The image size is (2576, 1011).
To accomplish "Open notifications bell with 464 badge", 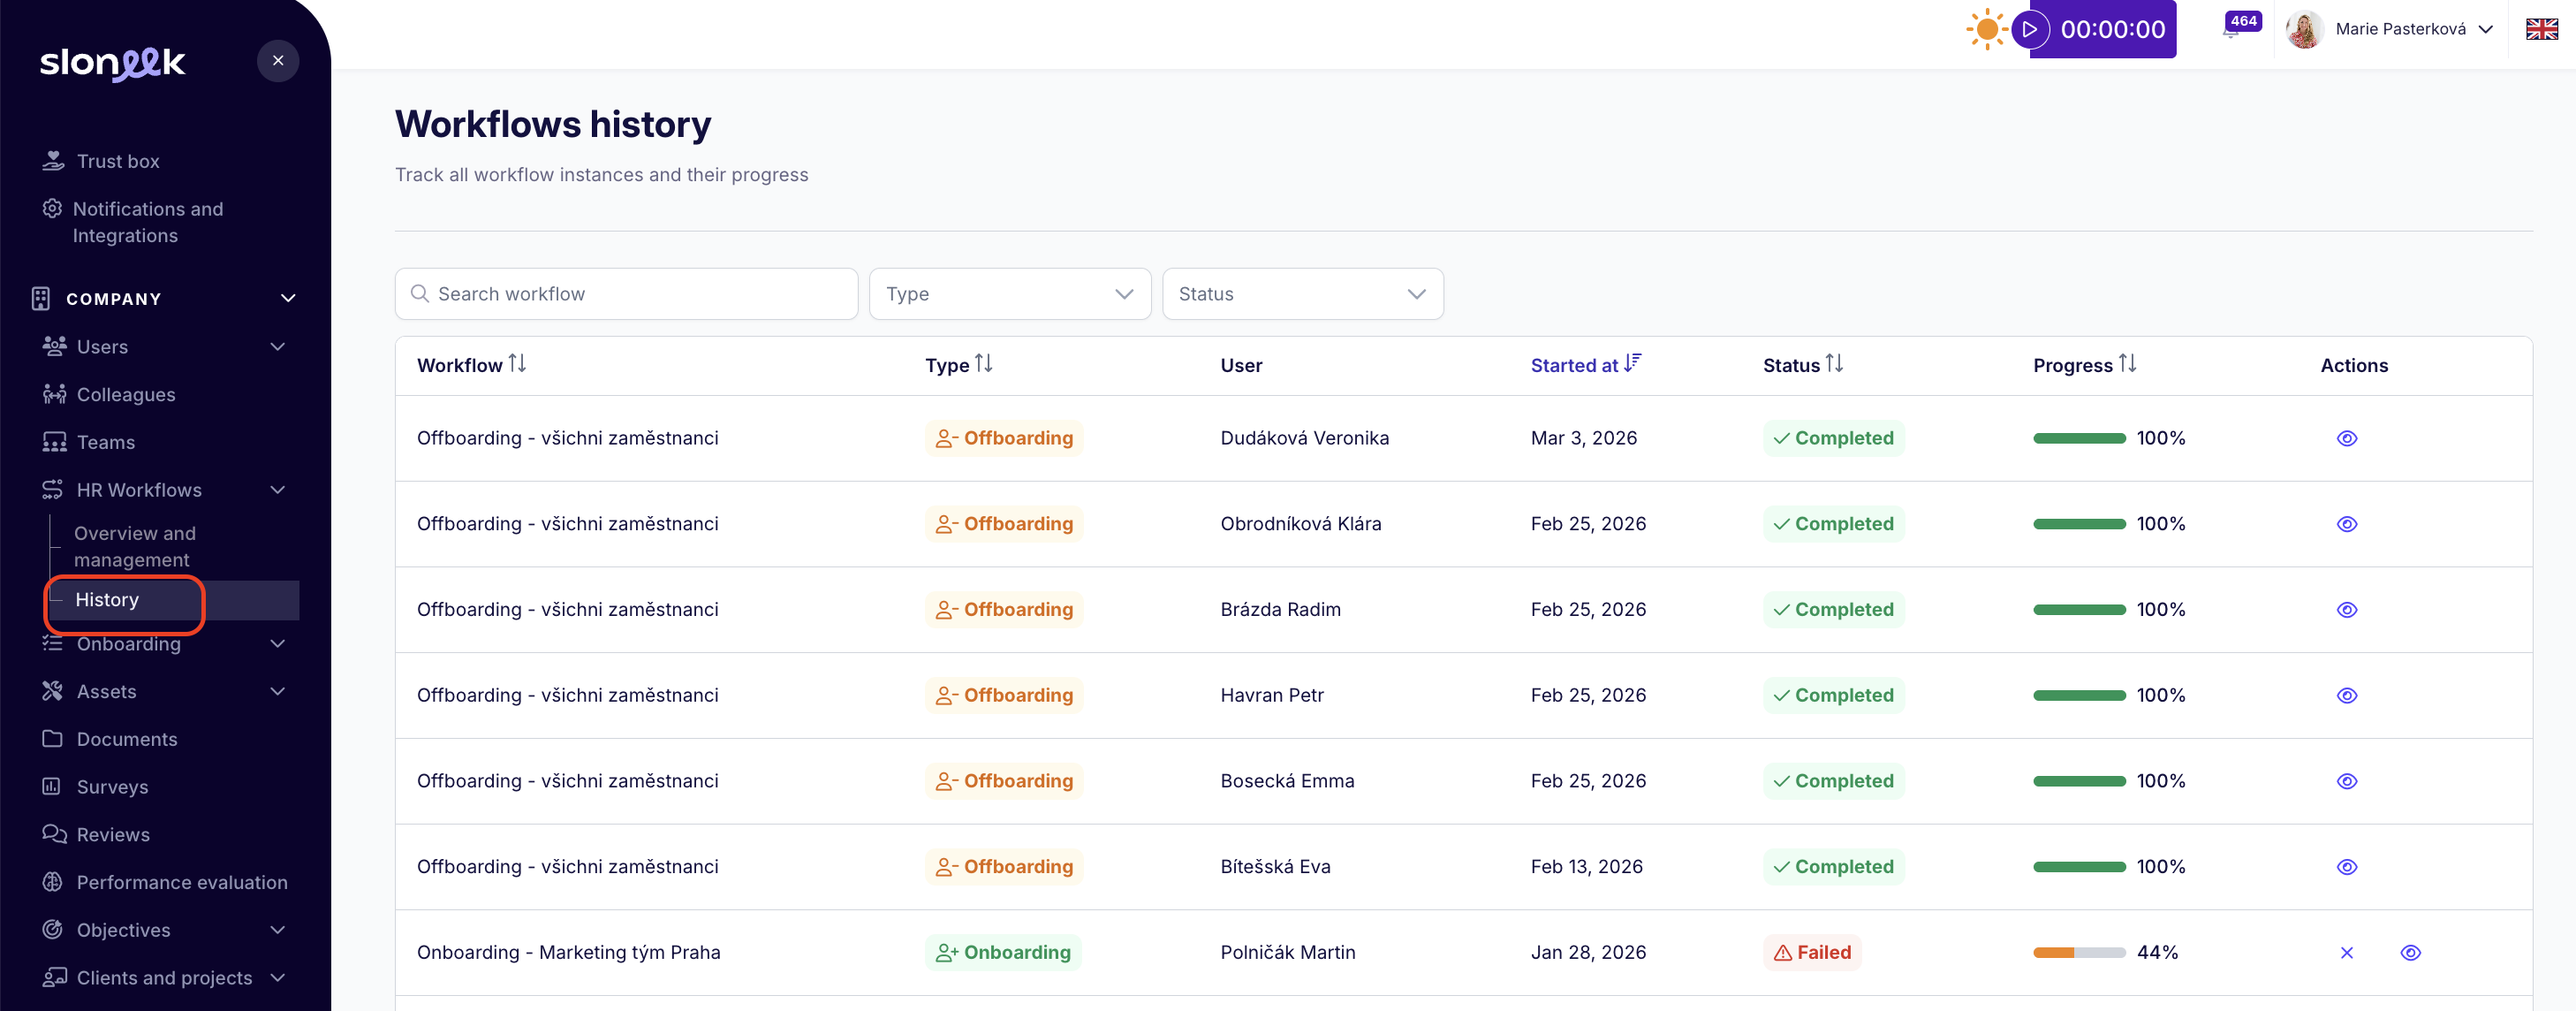I will tap(2232, 30).
